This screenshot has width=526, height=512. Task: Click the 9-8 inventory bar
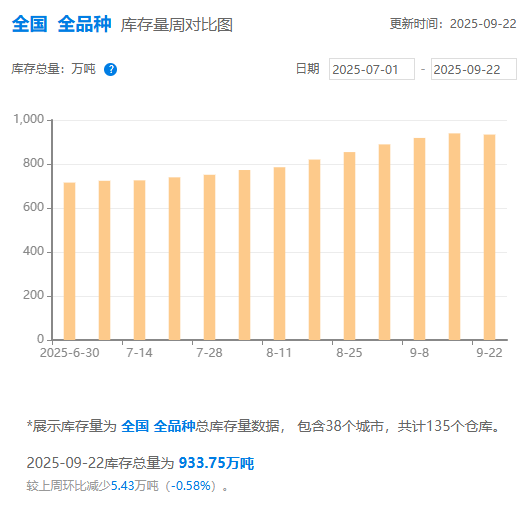(x=419, y=239)
